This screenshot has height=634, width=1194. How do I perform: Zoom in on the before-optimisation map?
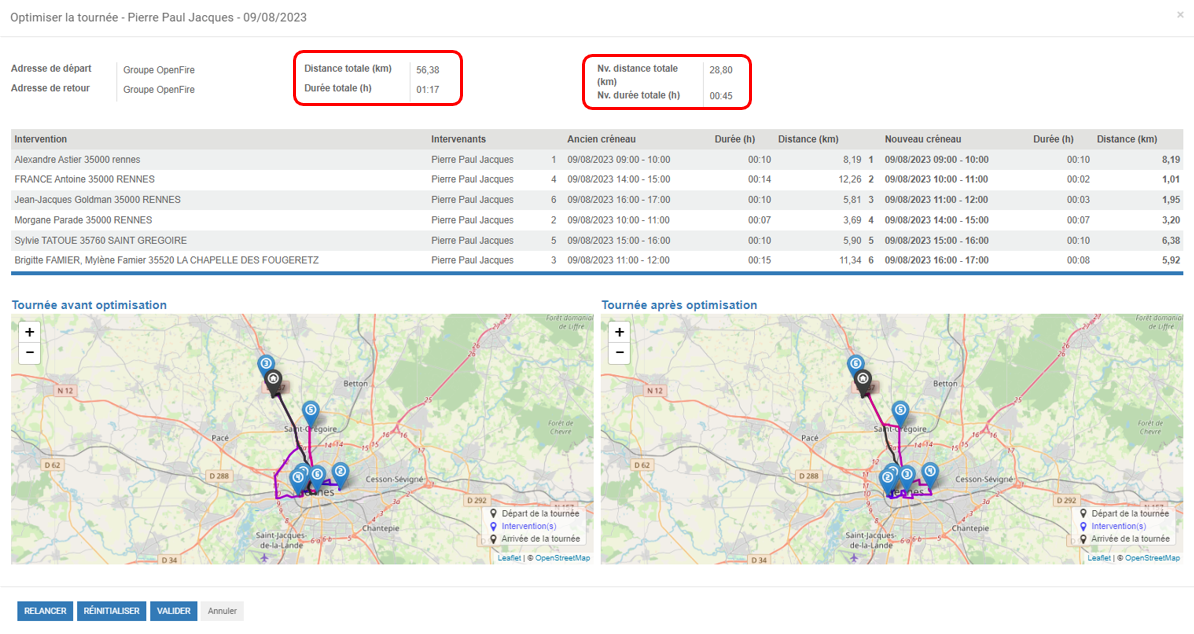29,332
